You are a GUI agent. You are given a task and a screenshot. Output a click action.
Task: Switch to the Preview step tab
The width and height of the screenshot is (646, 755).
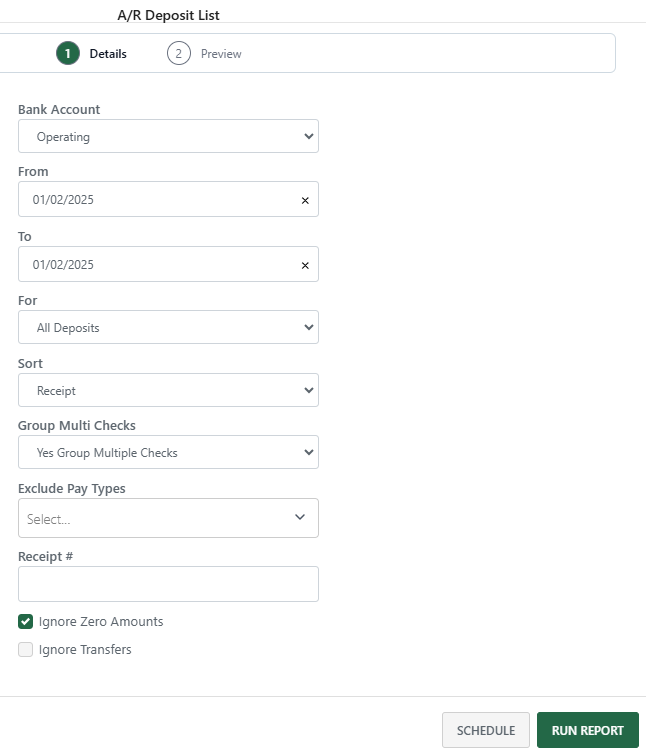pyautogui.click(x=220, y=54)
